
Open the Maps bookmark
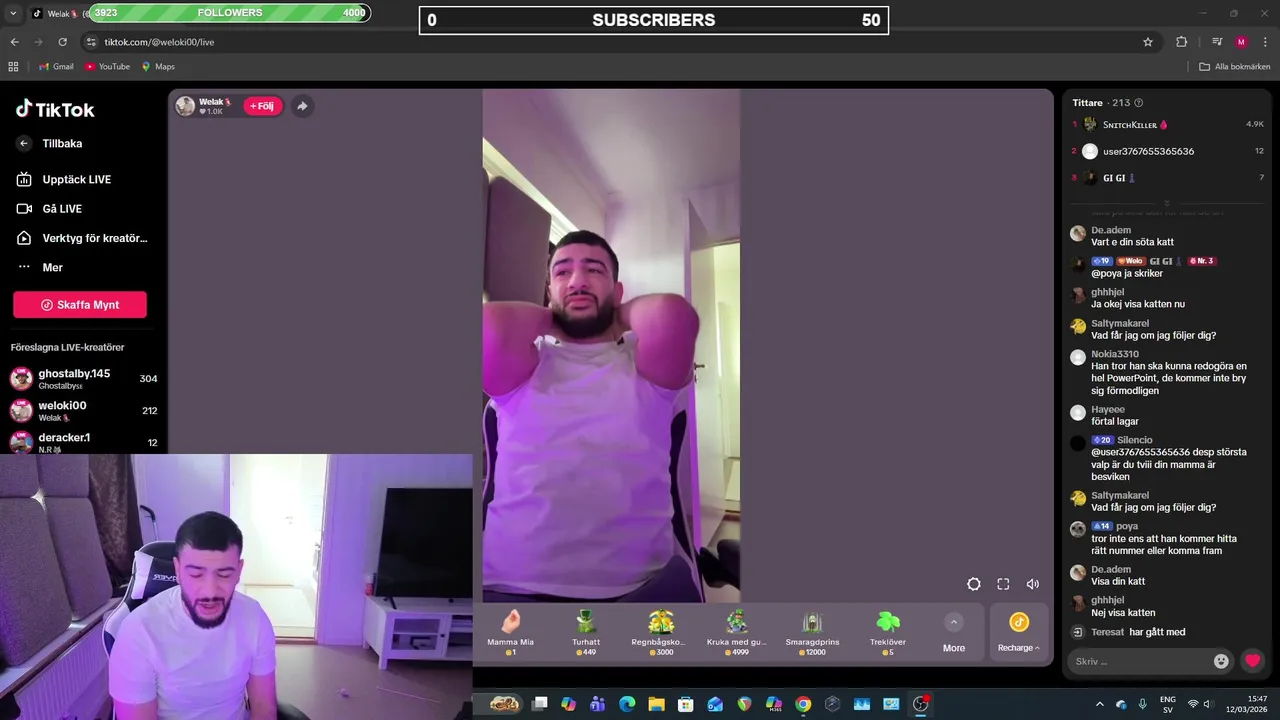[158, 67]
